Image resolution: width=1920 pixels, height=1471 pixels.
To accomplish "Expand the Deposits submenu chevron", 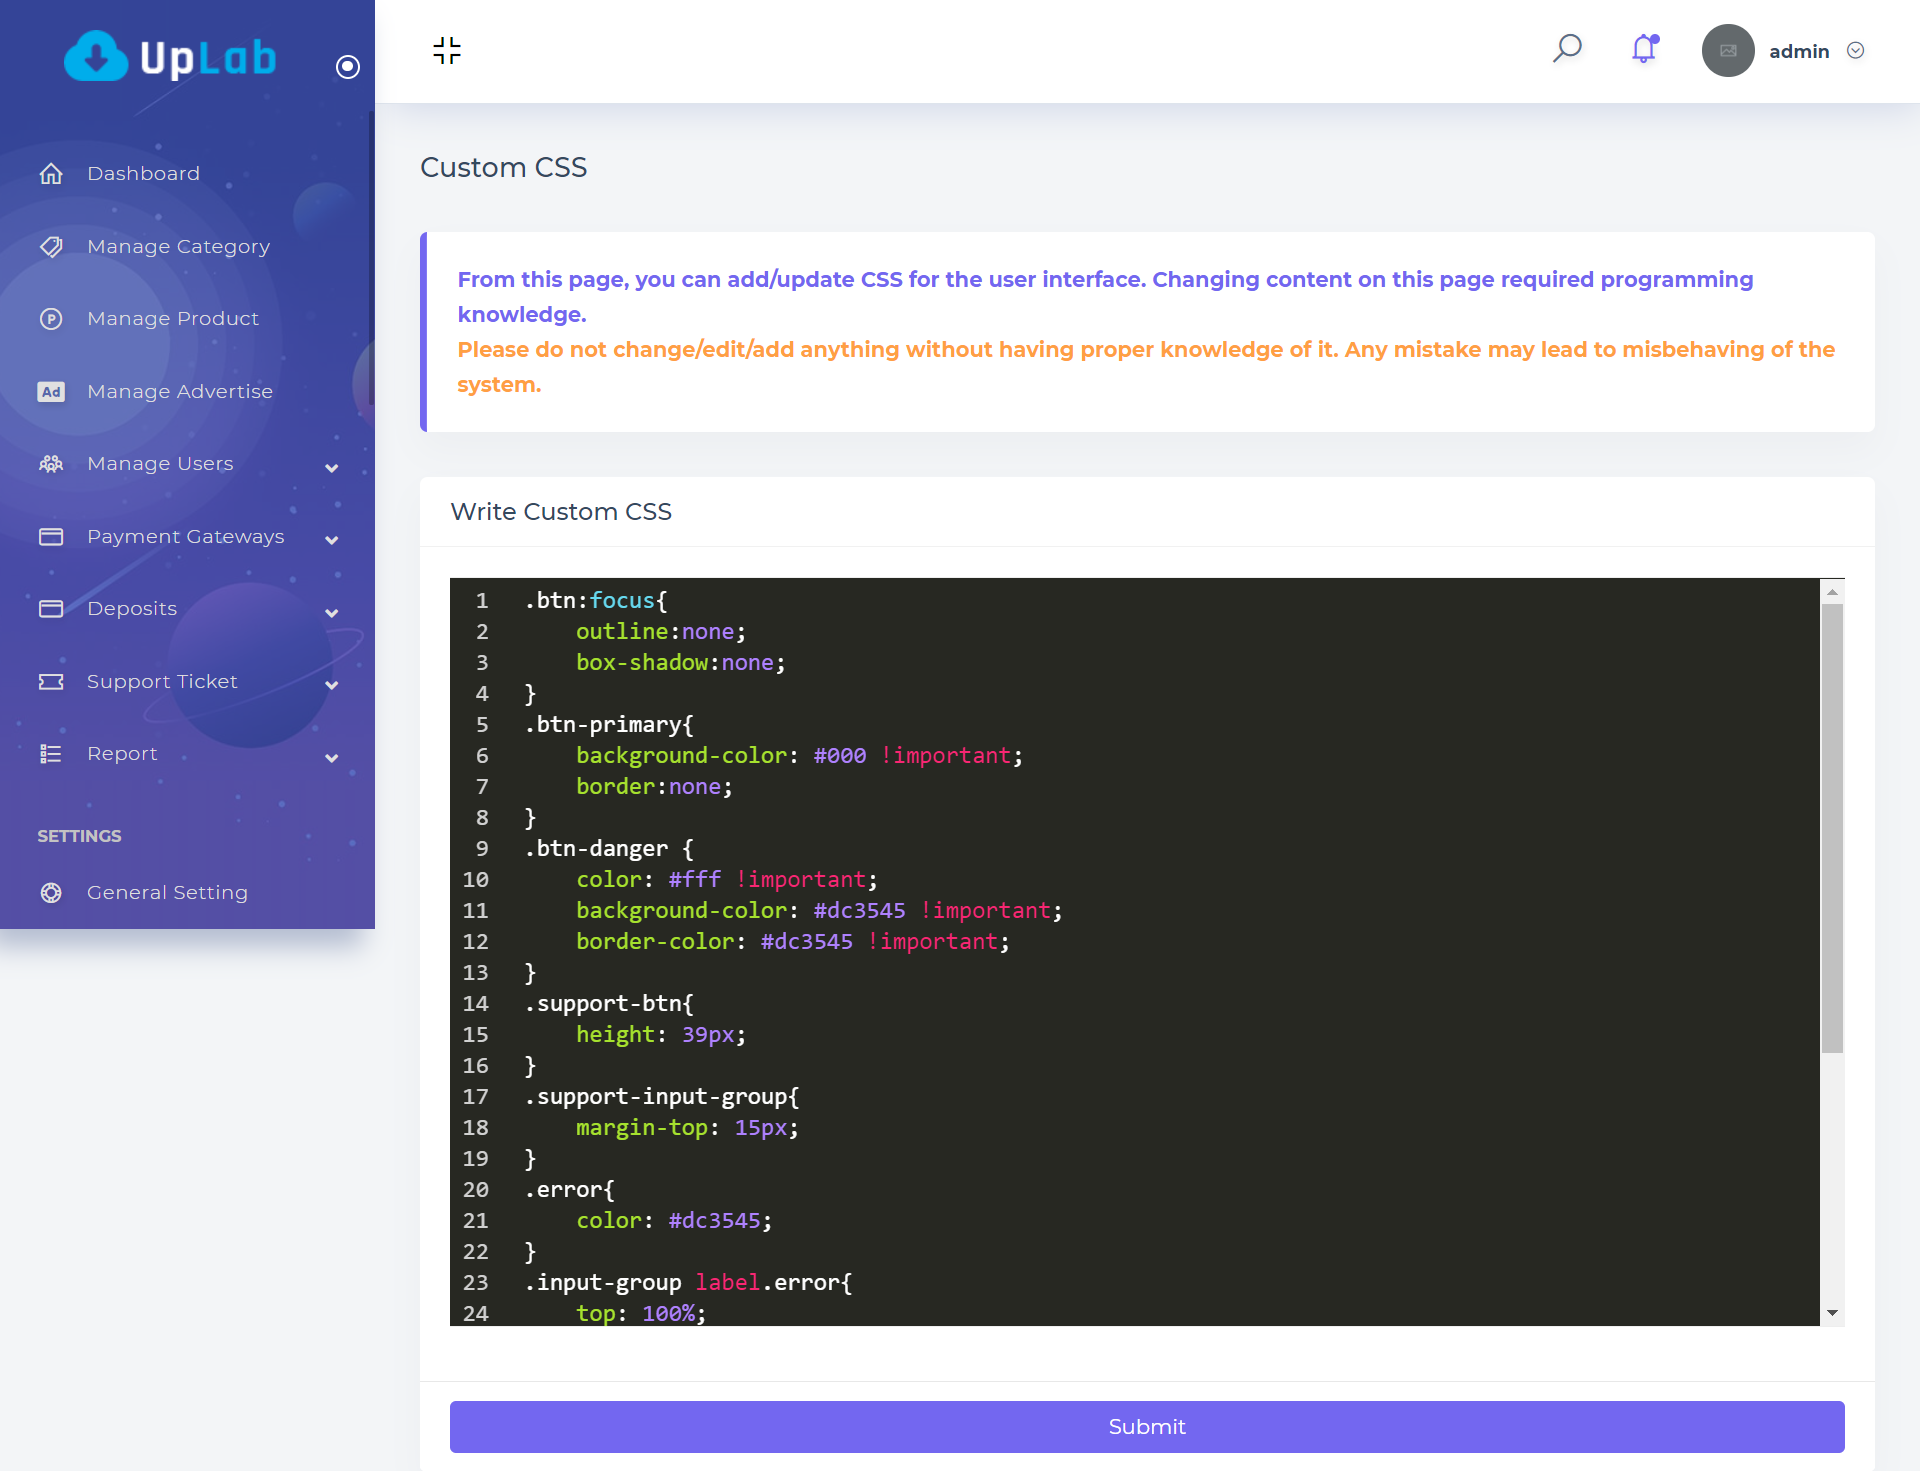I will click(x=332, y=612).
